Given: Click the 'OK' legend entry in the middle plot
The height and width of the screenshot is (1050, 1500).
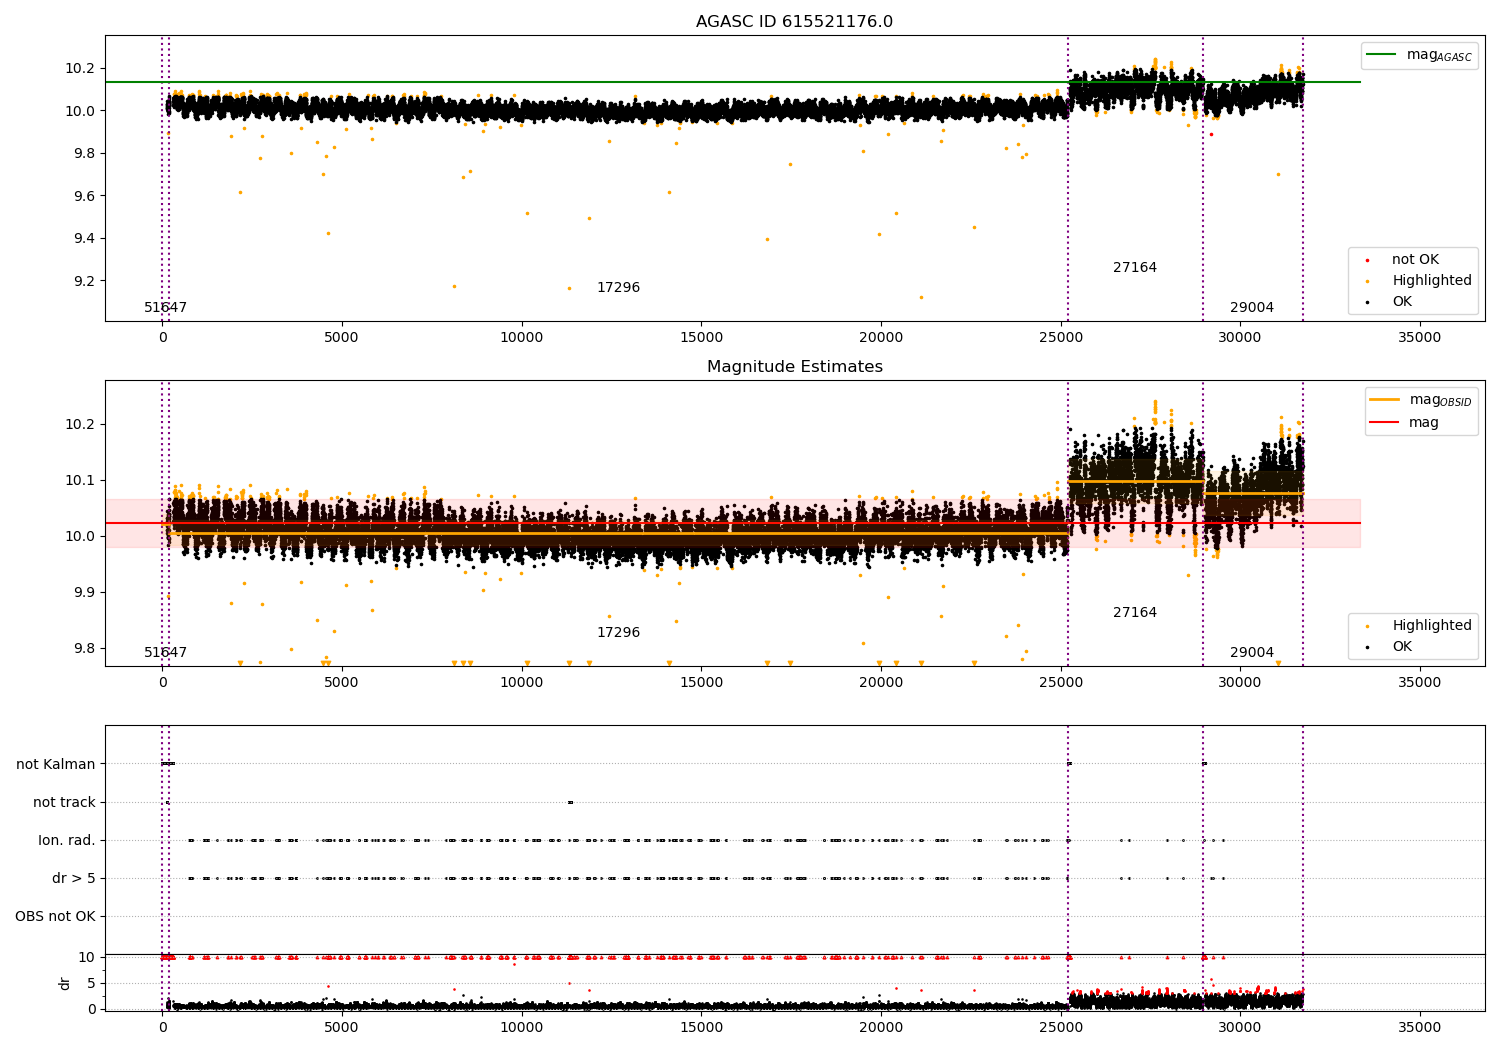Looking at the screenshot, I should [1402, 647].
